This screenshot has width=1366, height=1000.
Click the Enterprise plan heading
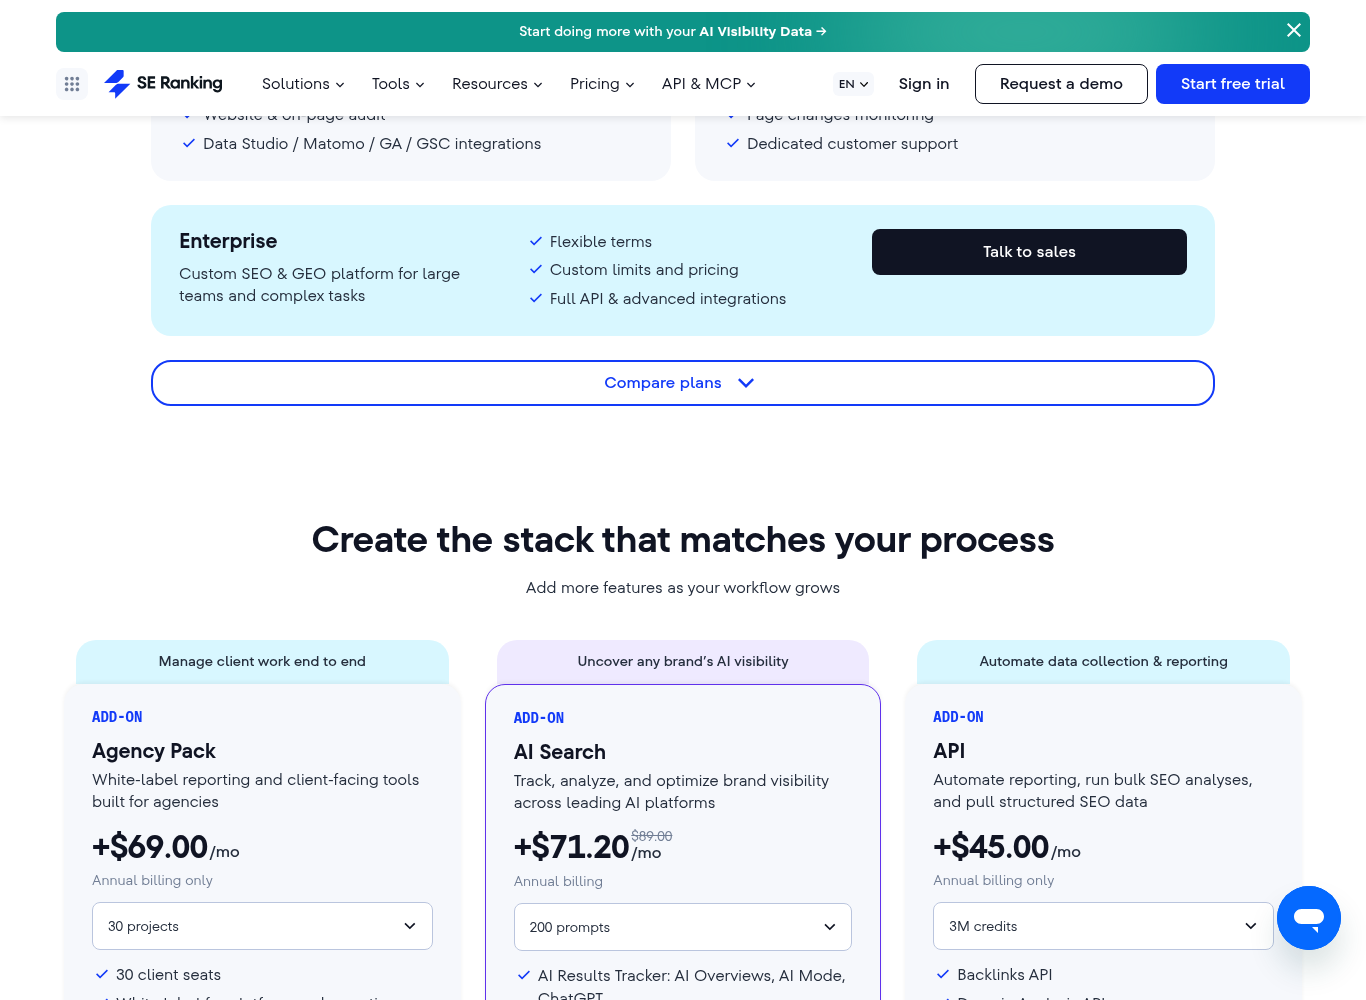point(228,241)
